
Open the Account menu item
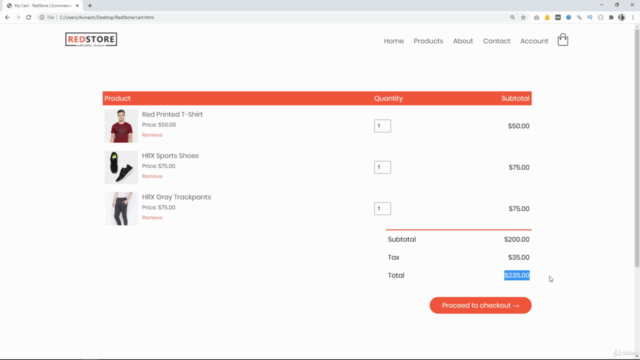(x=534, y=41)
